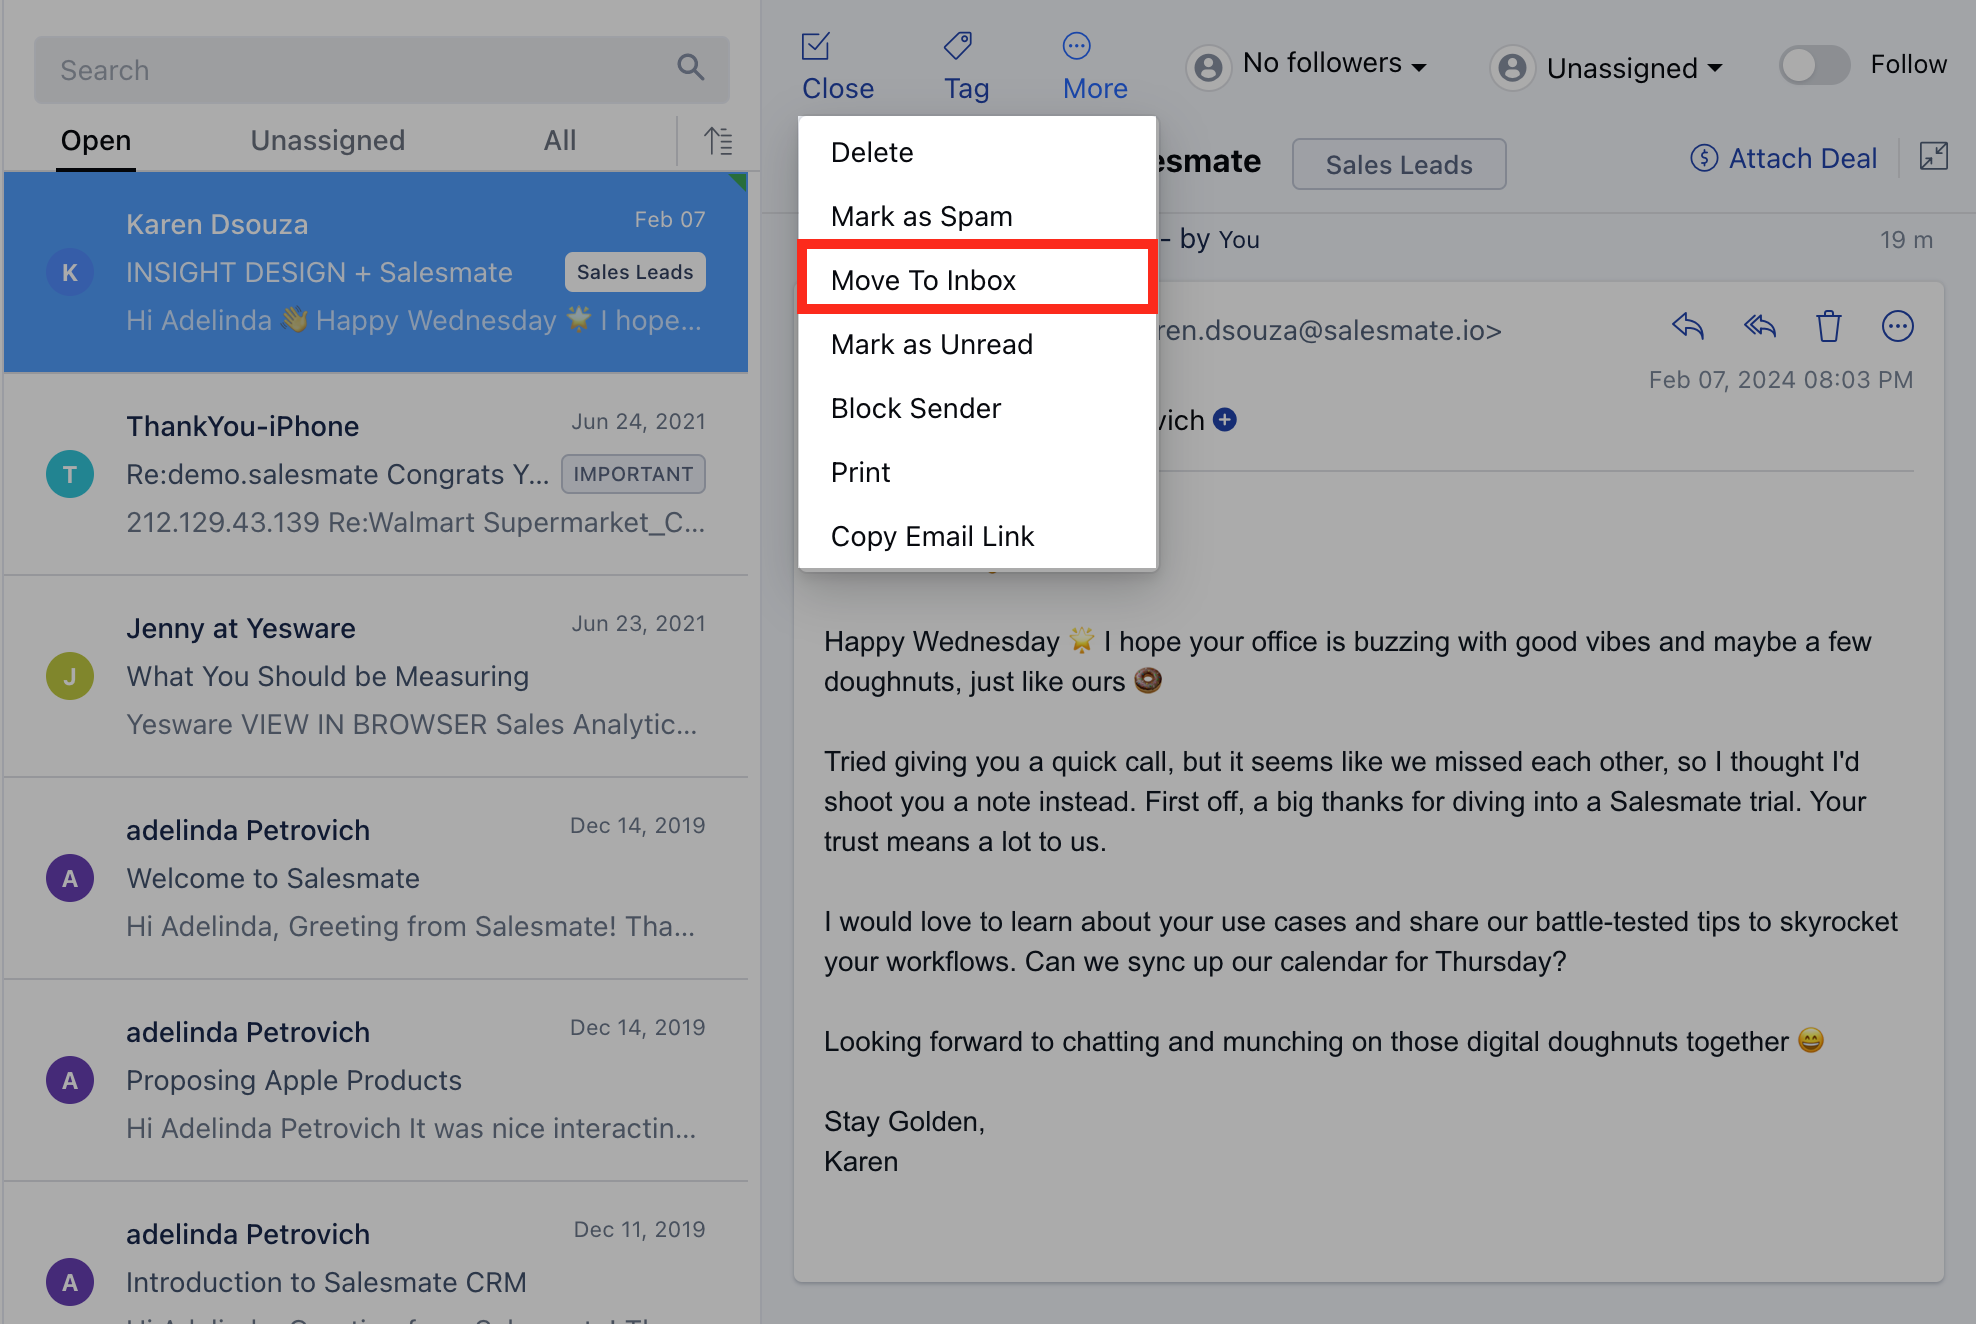Open email options ellipsis icon
Viewport: 1976px width, 1324px height.
(1897, 326)
